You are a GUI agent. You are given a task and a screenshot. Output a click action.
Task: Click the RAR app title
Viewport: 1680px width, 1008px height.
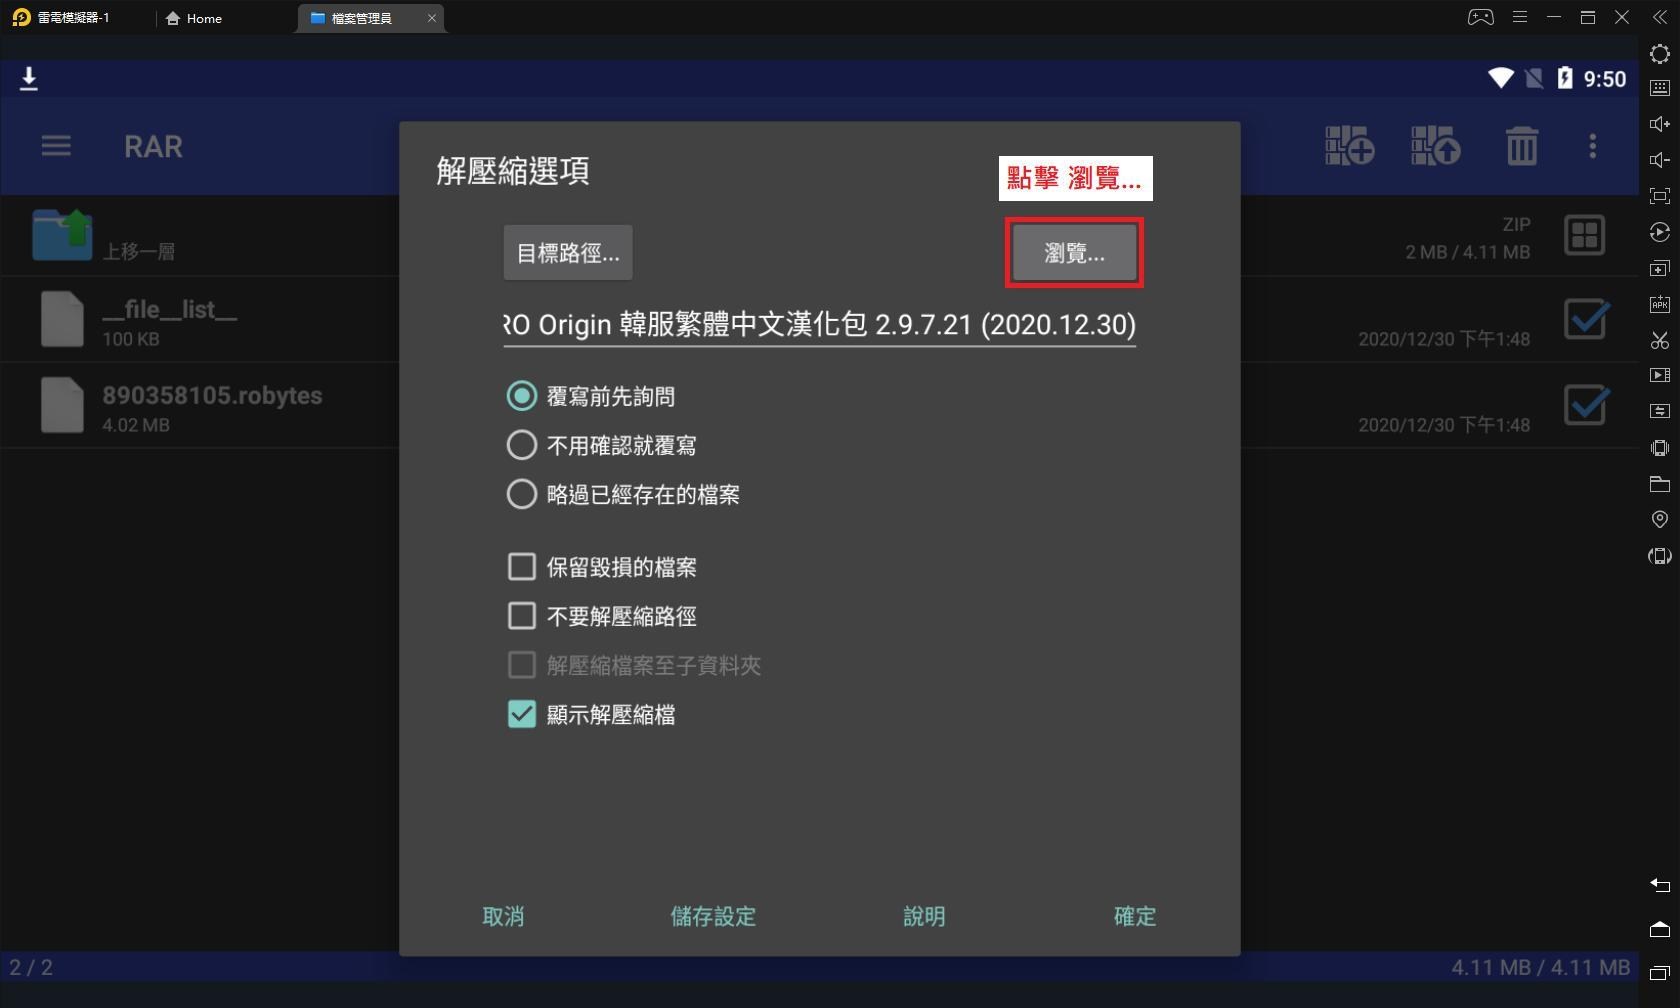(x=153, y=146)
